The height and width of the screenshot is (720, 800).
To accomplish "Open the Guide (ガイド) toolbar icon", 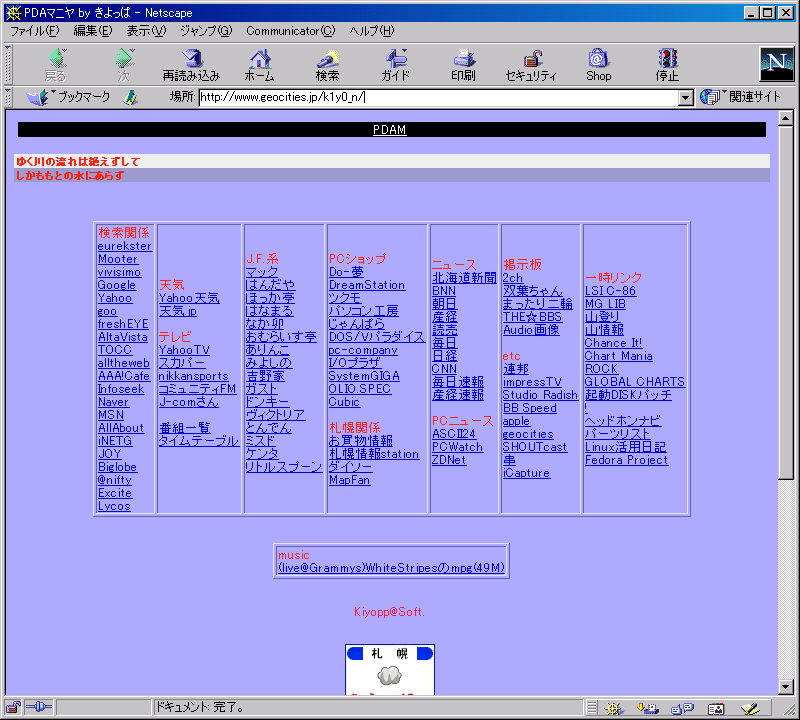I will pos(395,64).
